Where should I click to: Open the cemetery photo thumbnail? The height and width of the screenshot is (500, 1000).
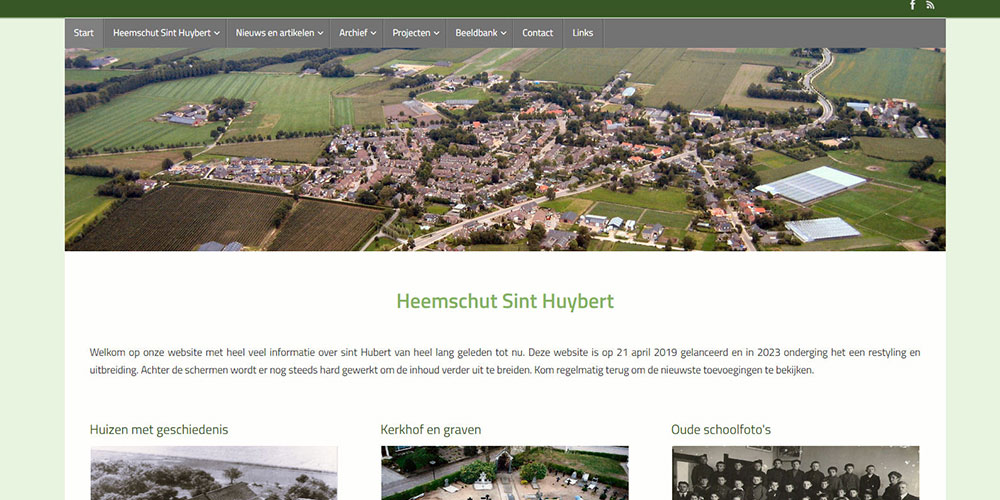504,473
